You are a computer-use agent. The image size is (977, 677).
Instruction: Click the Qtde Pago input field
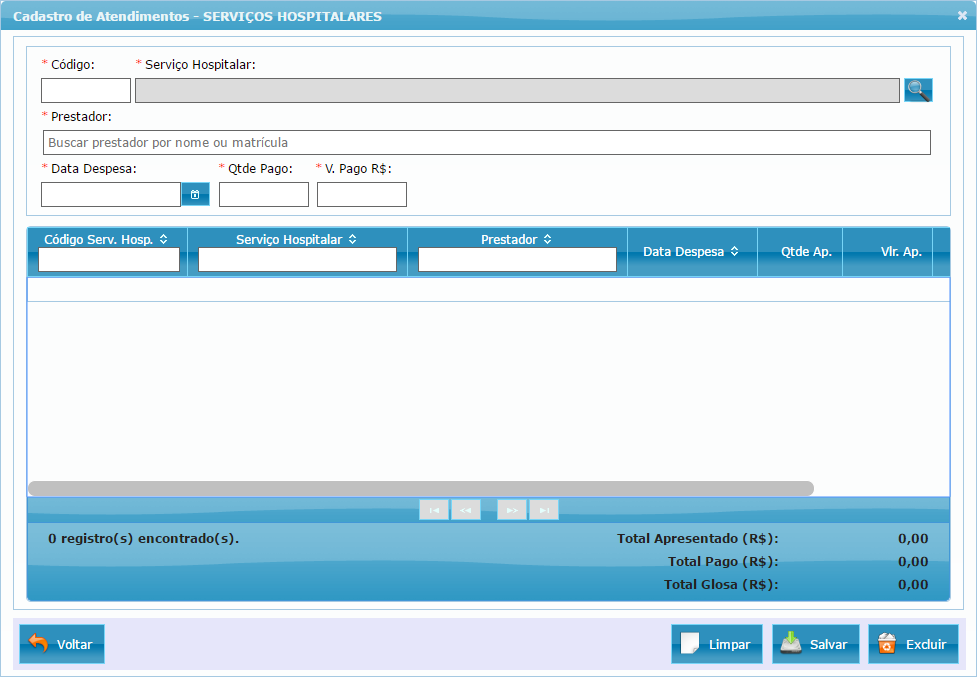pyautogui.click(x=264, y=194)
